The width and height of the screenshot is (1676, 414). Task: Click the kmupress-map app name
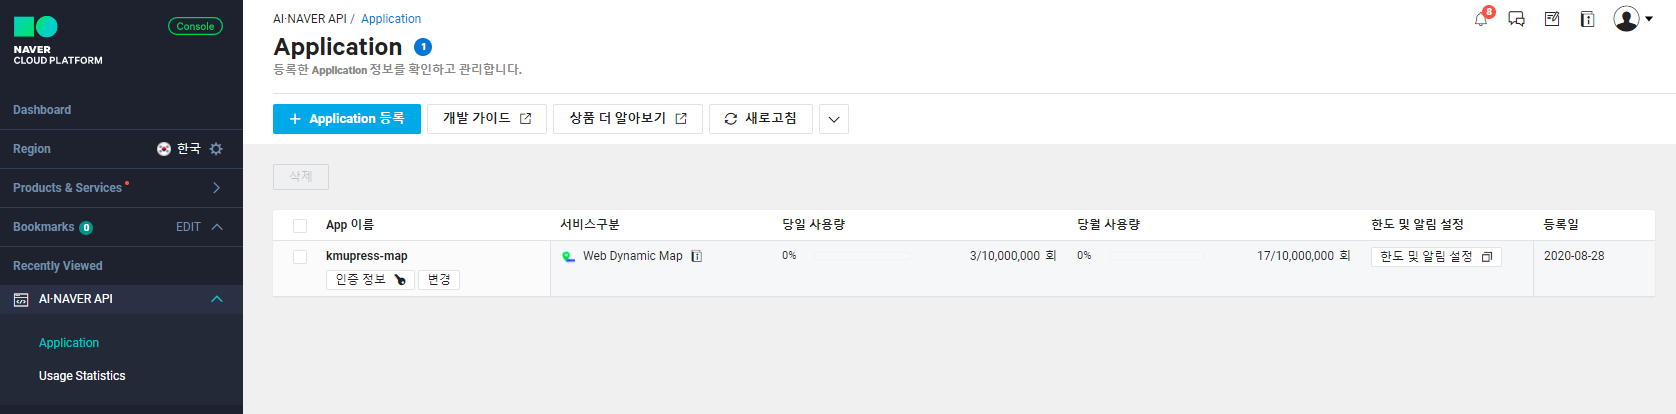click(367, 256)
